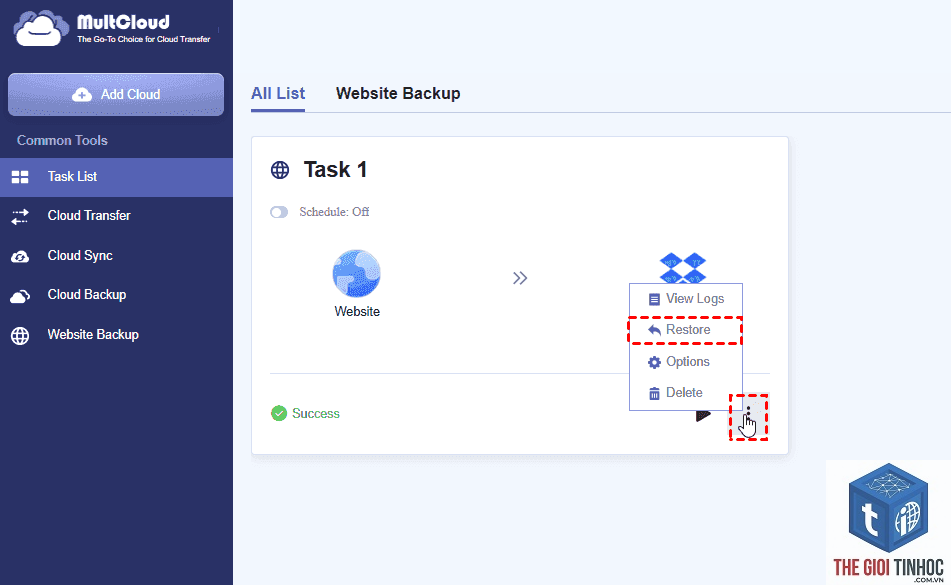Choose View Logs from context menu
The height and width of the screenshot is (585, 951).
(685, 299)
